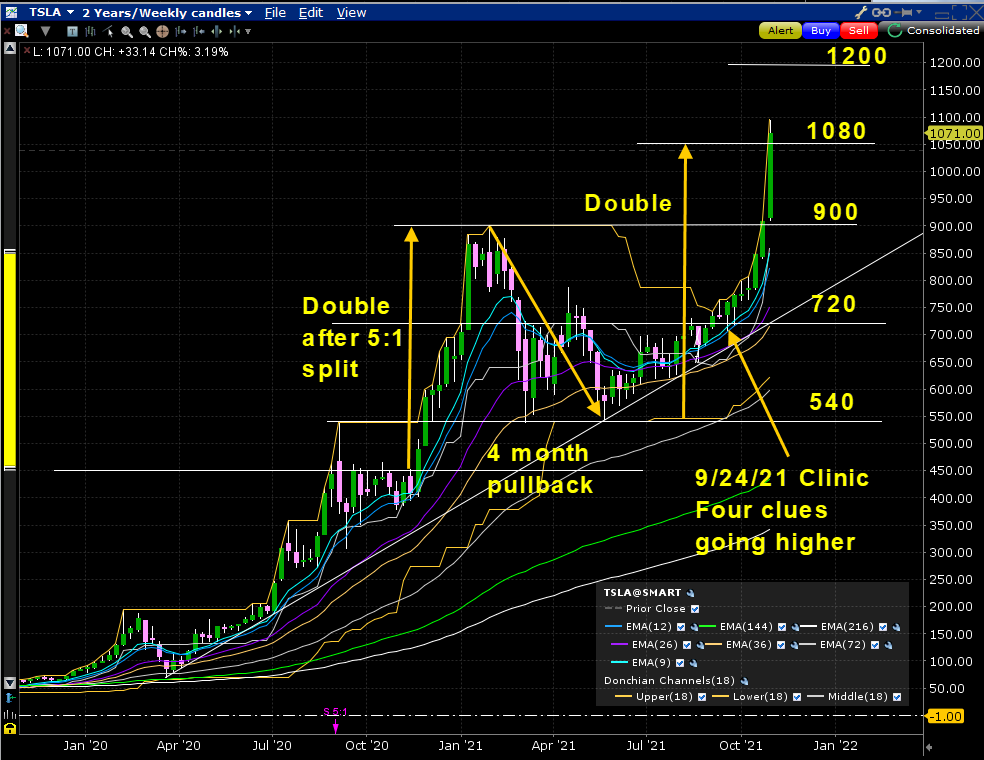Select the text annotation T tool
This screenshot has width=984, height=760.
[x=72, y=31]
